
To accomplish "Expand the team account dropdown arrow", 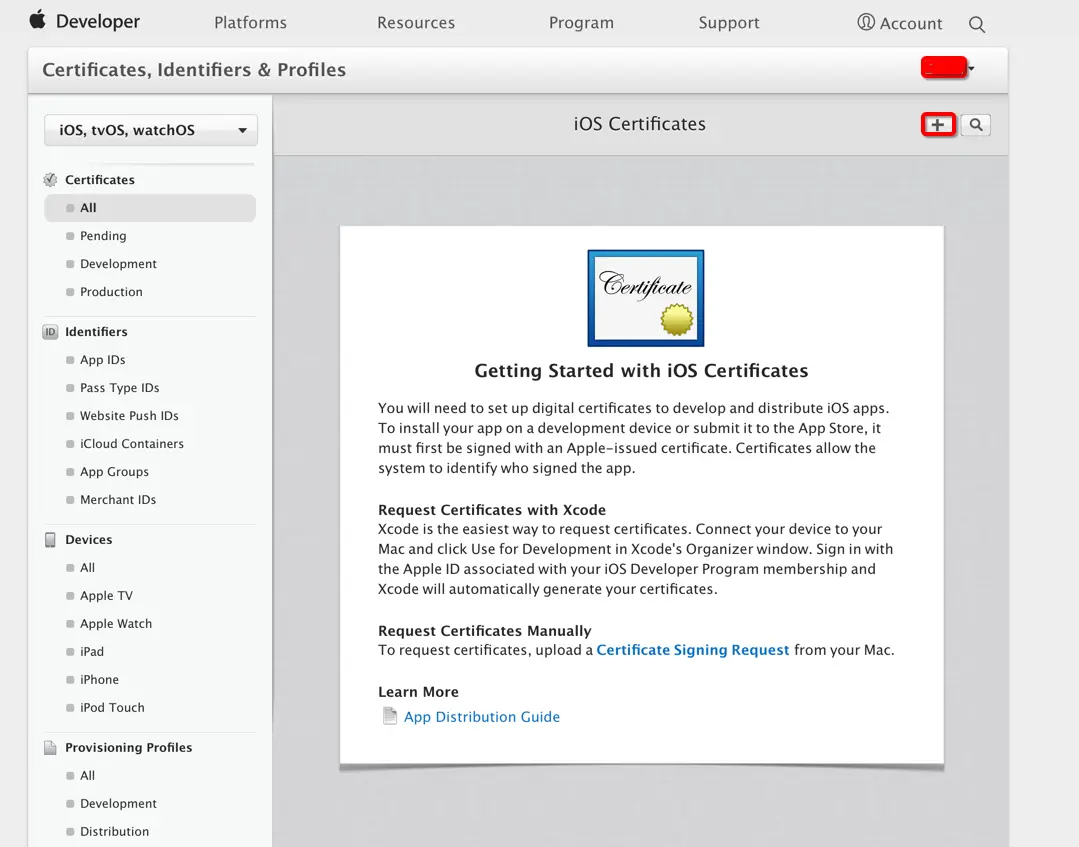I will tap(971, 68).
